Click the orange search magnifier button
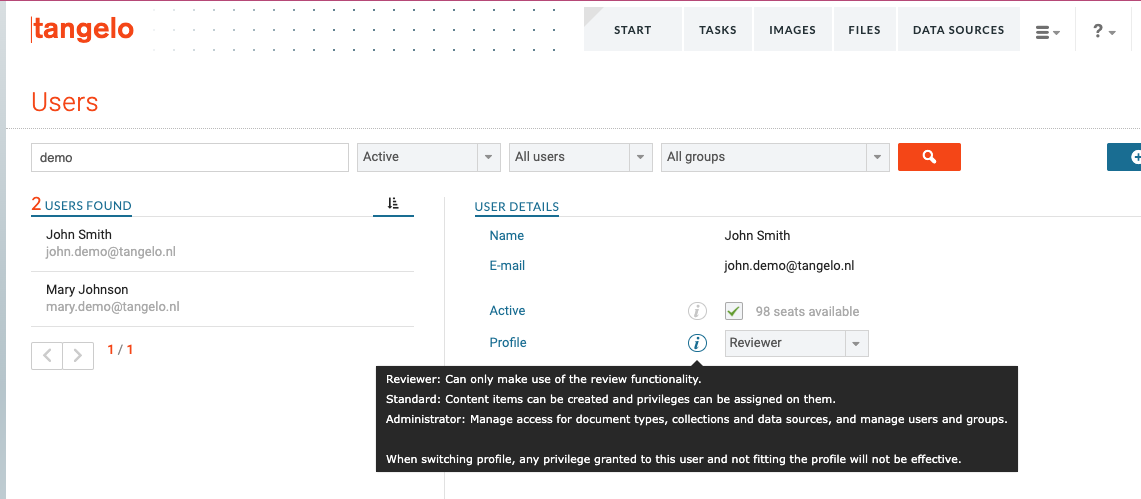The height and width of the screenshot is (499, 1141). point(929,157)
